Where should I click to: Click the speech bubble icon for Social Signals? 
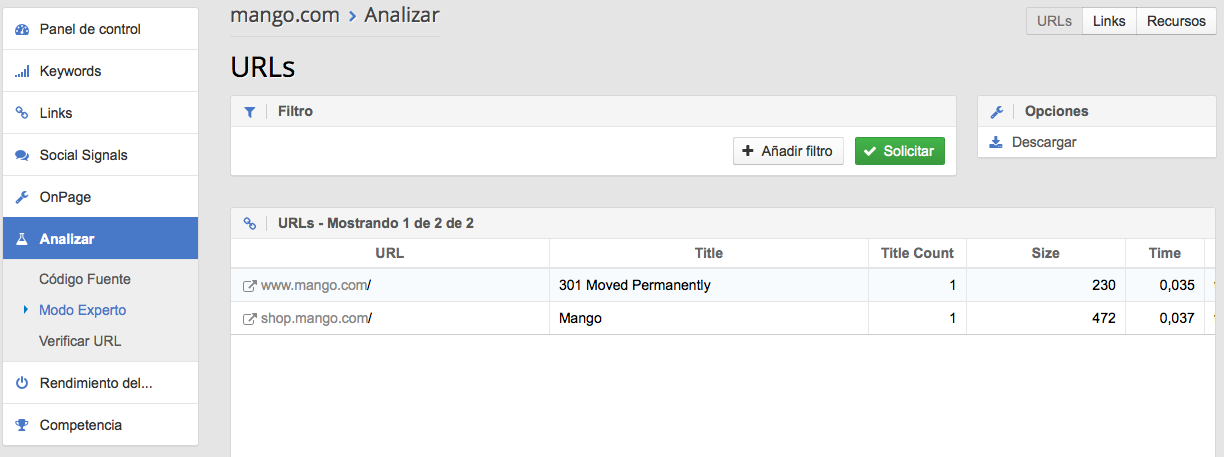[22, 156]
